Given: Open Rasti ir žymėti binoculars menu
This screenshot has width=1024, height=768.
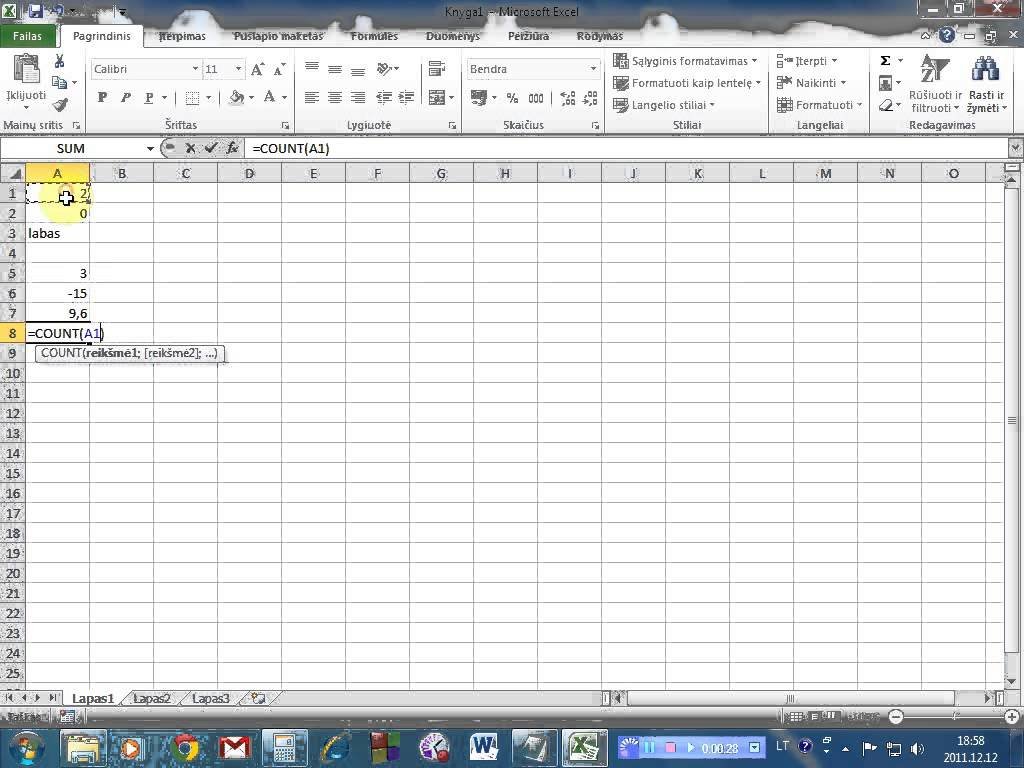Looking at the screenshot, I should (986, 84).
